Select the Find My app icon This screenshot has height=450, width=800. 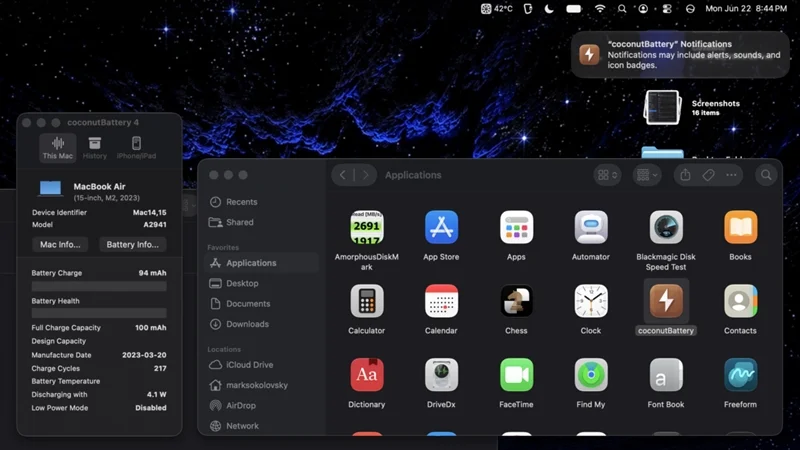(x=591, y=374)
